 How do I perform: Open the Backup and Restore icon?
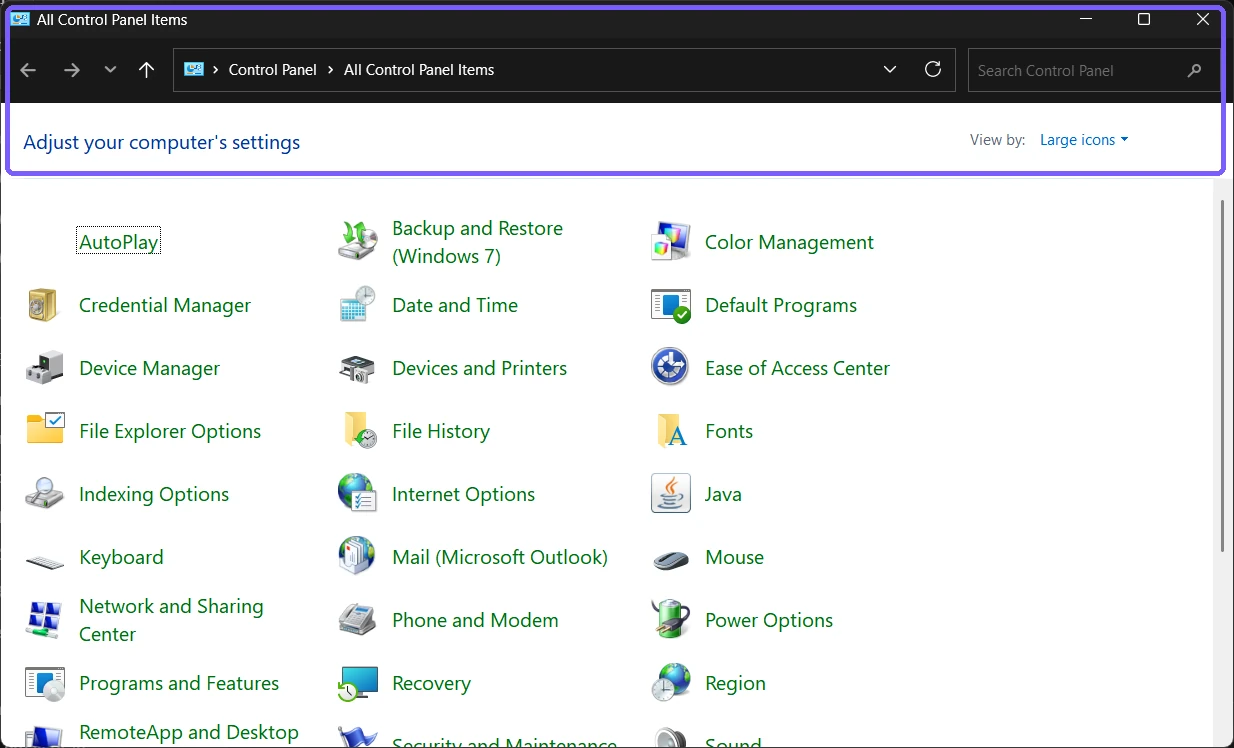coord(357,242)
